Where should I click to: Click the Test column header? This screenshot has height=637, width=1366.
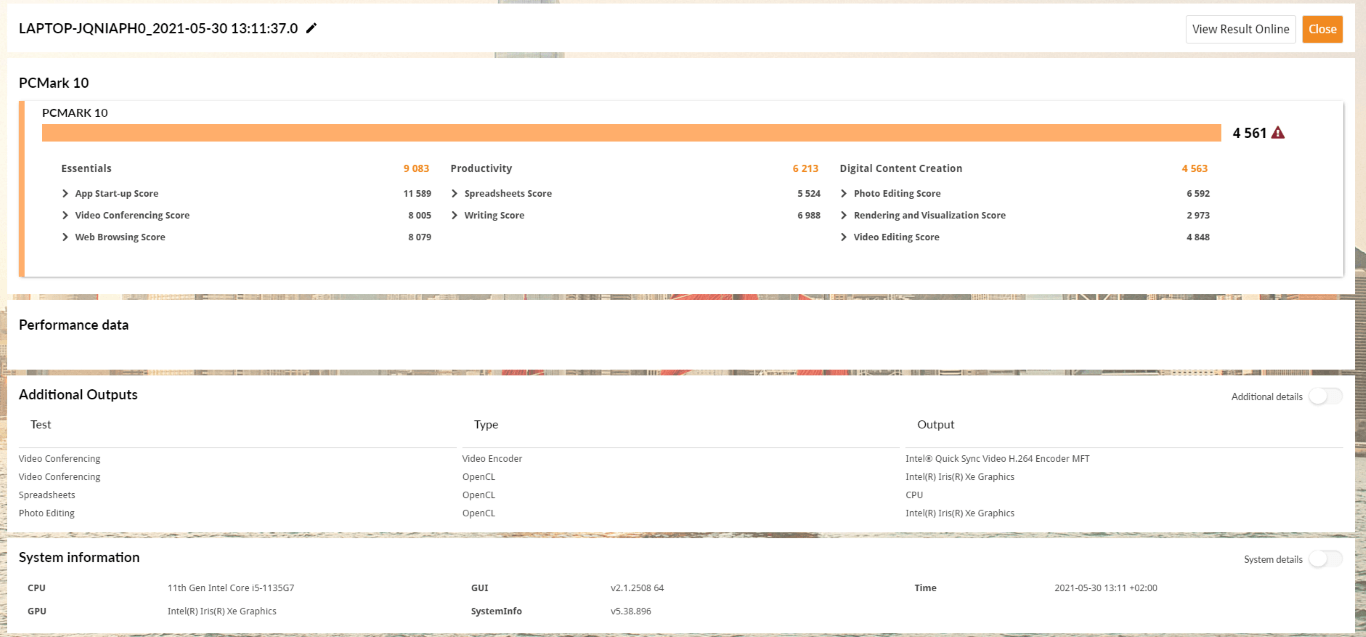click(41, 425)
